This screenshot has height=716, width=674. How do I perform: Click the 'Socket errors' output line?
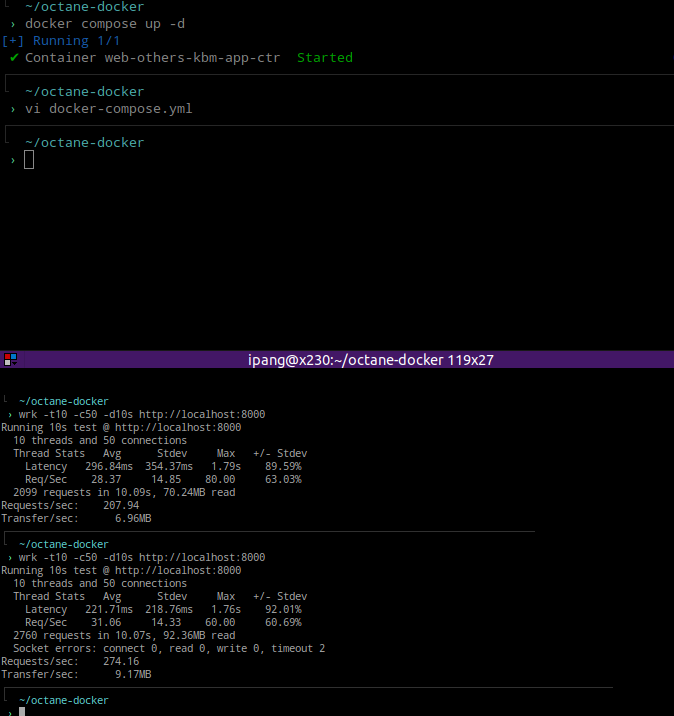[169, 648]
